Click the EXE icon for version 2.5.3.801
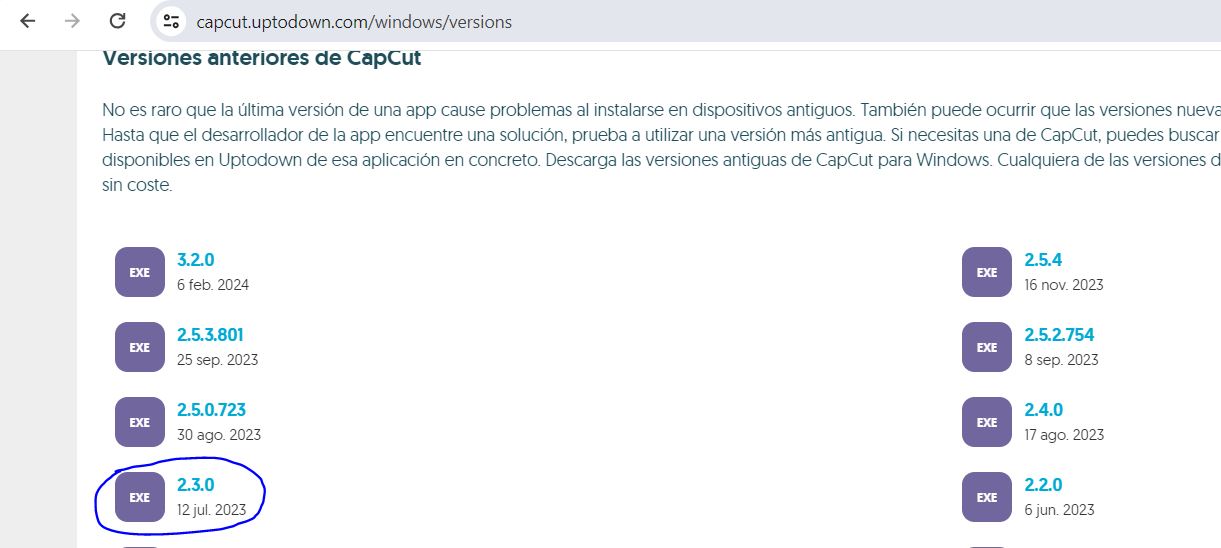Image resolution: width=1221 pixels, height=548 pixels. [x=140, y=347]
